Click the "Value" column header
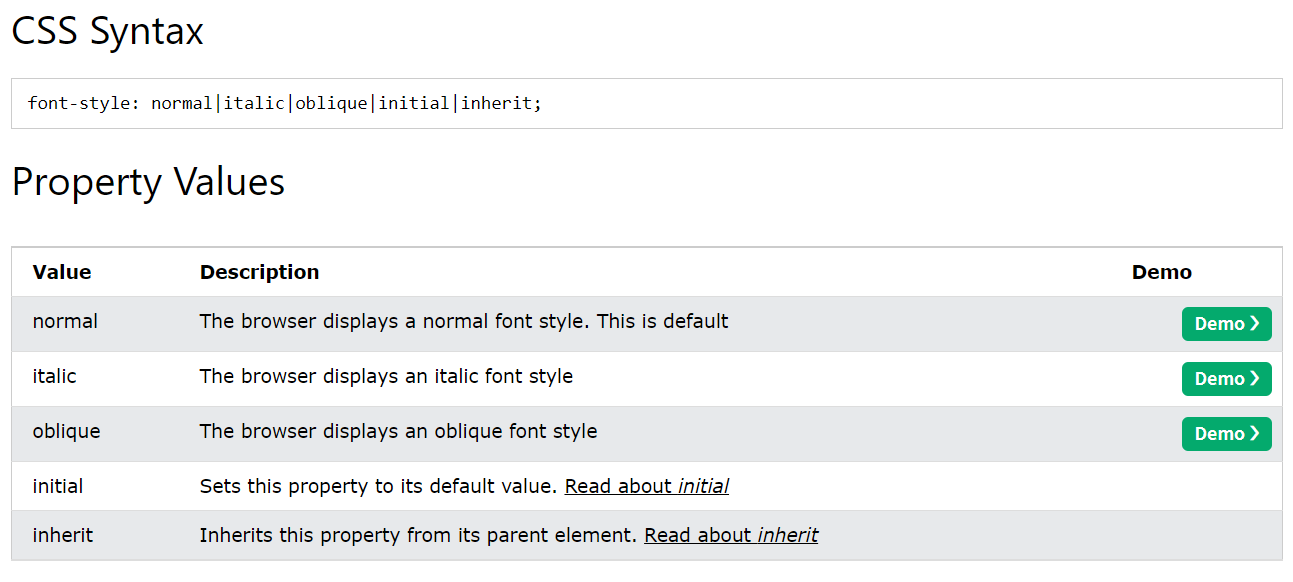1293x582 pixels. (x=62, y=272)
